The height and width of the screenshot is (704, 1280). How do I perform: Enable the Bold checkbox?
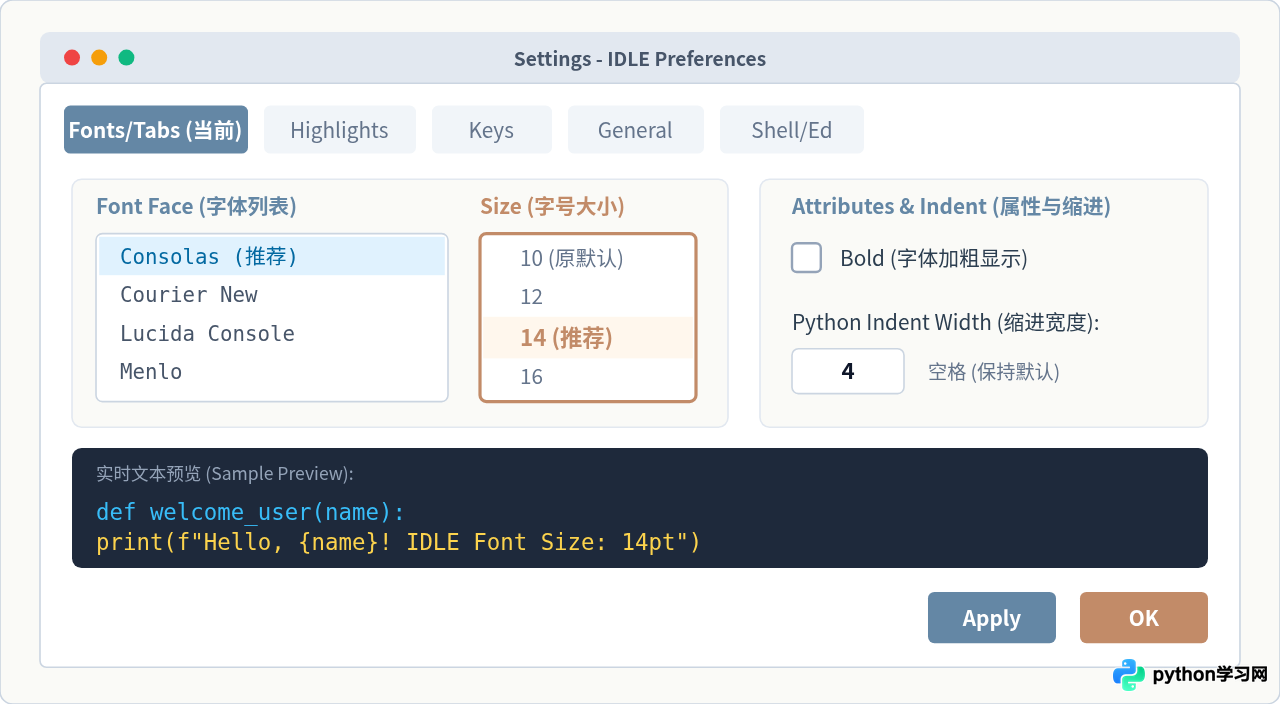[807, 258]
